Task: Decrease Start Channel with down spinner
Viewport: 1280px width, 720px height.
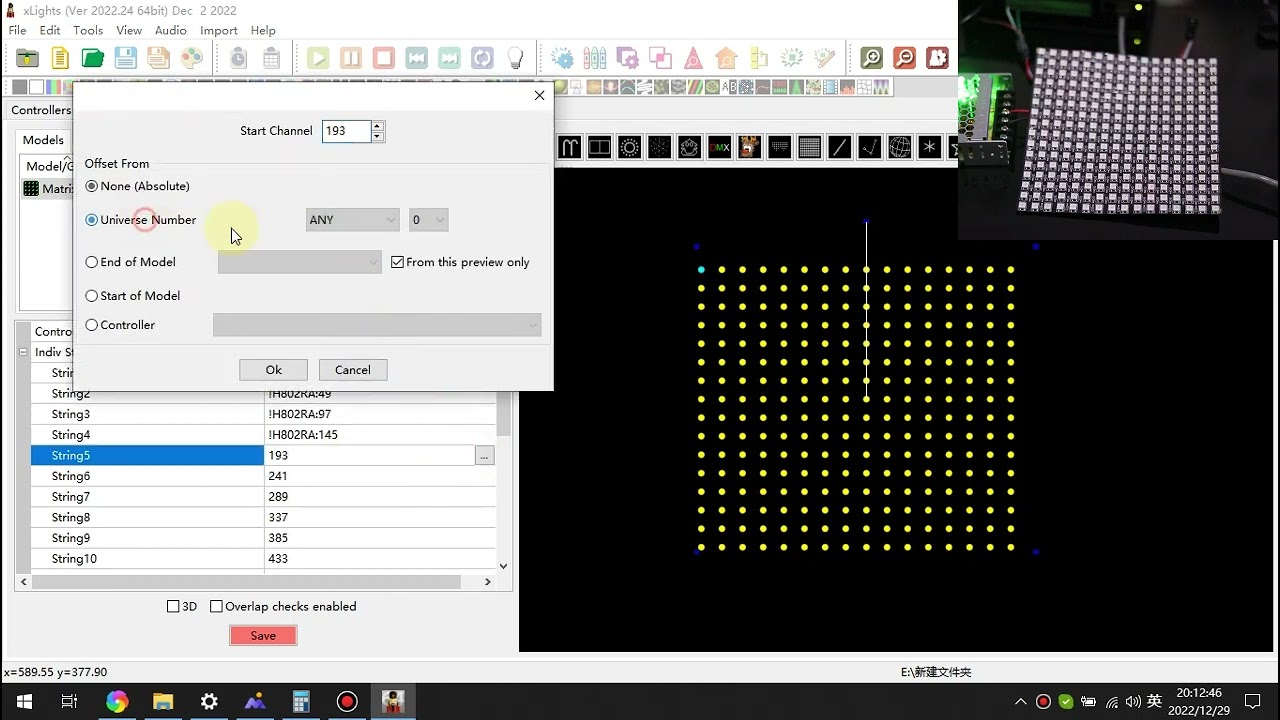Action: (377, 136)
